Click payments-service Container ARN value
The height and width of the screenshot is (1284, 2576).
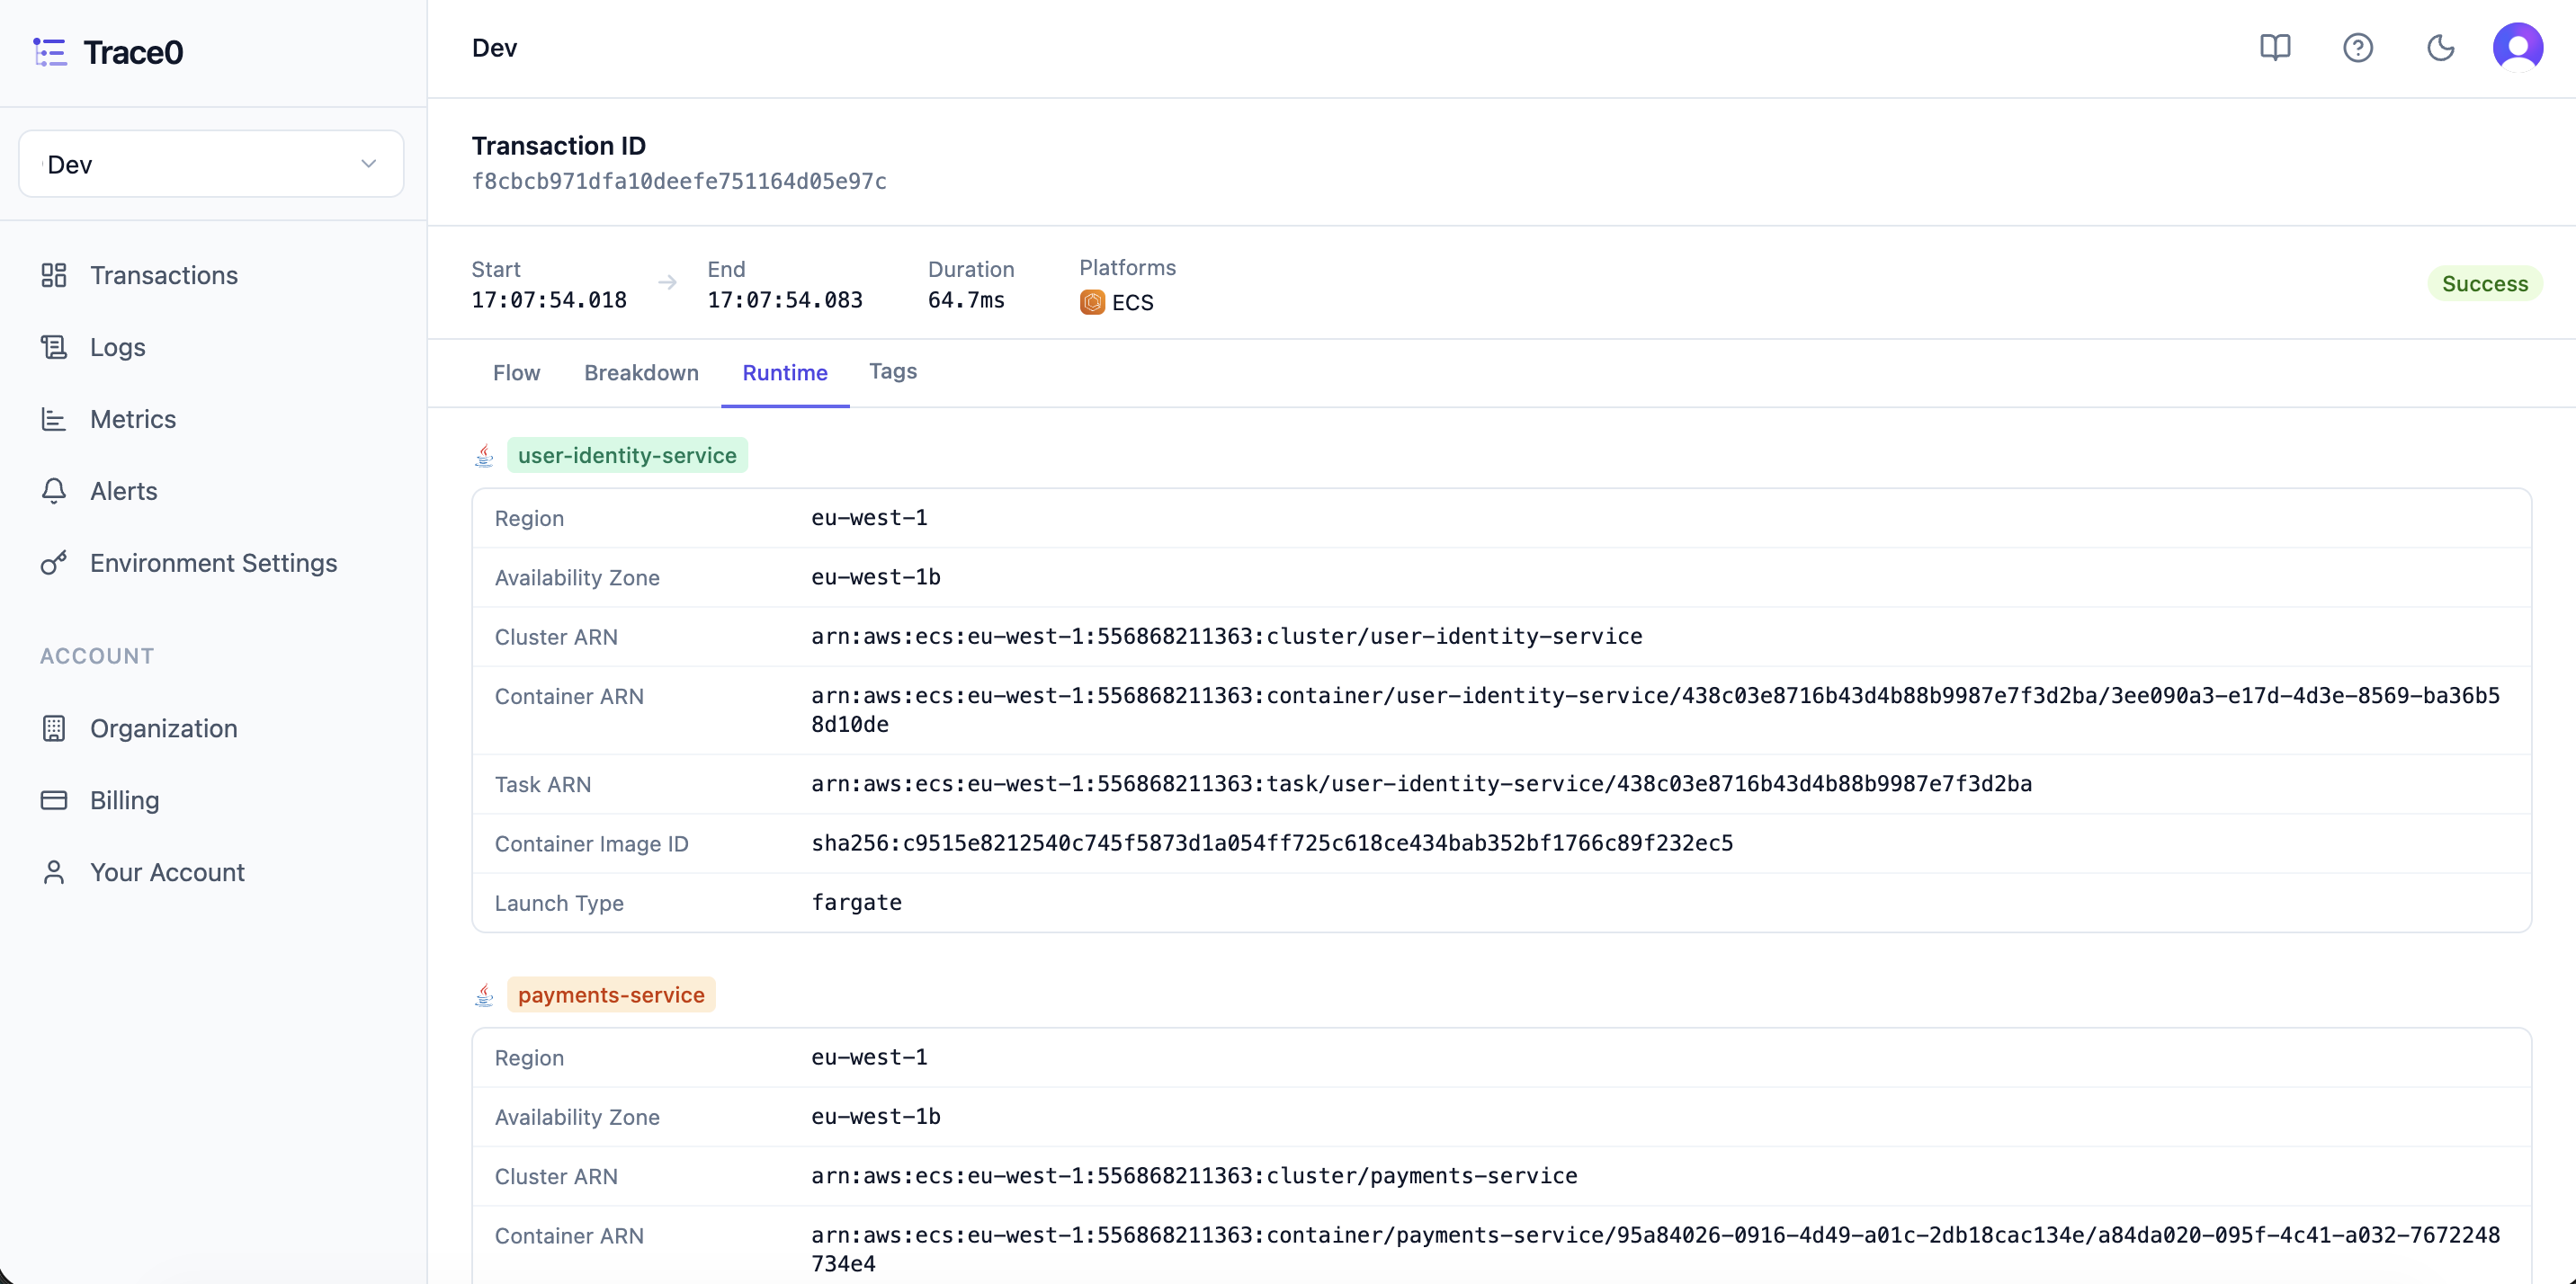point(1656,1250)
